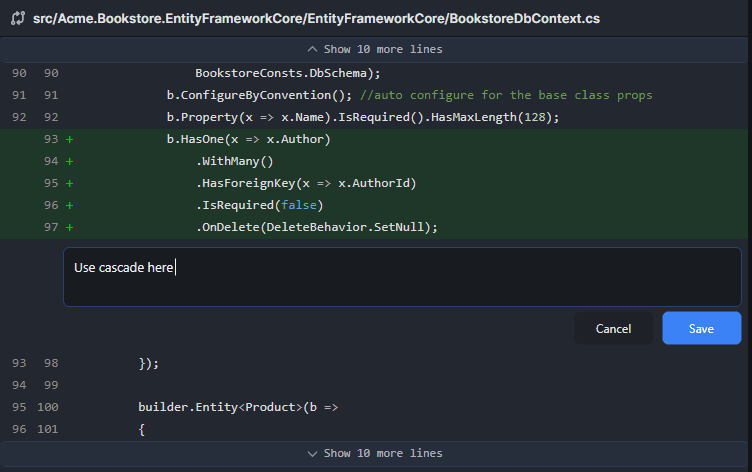
Task: Click plus marker on added line 93
Action: point(70,140)
